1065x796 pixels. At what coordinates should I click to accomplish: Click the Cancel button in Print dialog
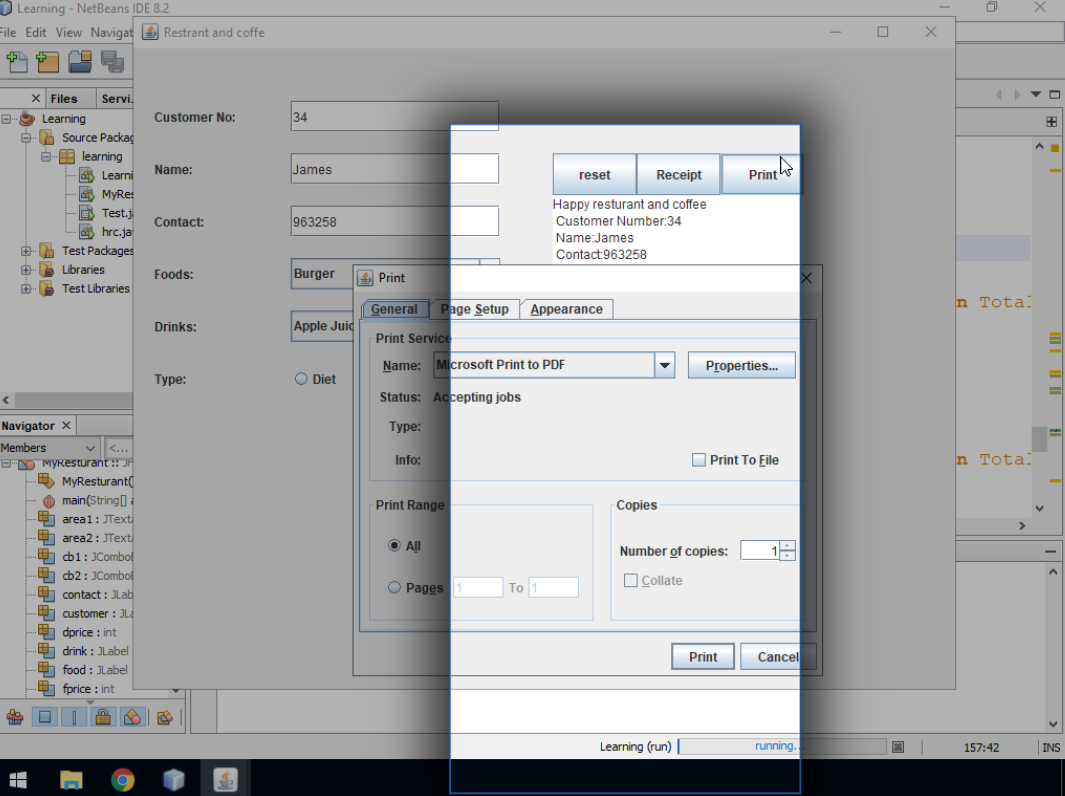tap(778, 657)
